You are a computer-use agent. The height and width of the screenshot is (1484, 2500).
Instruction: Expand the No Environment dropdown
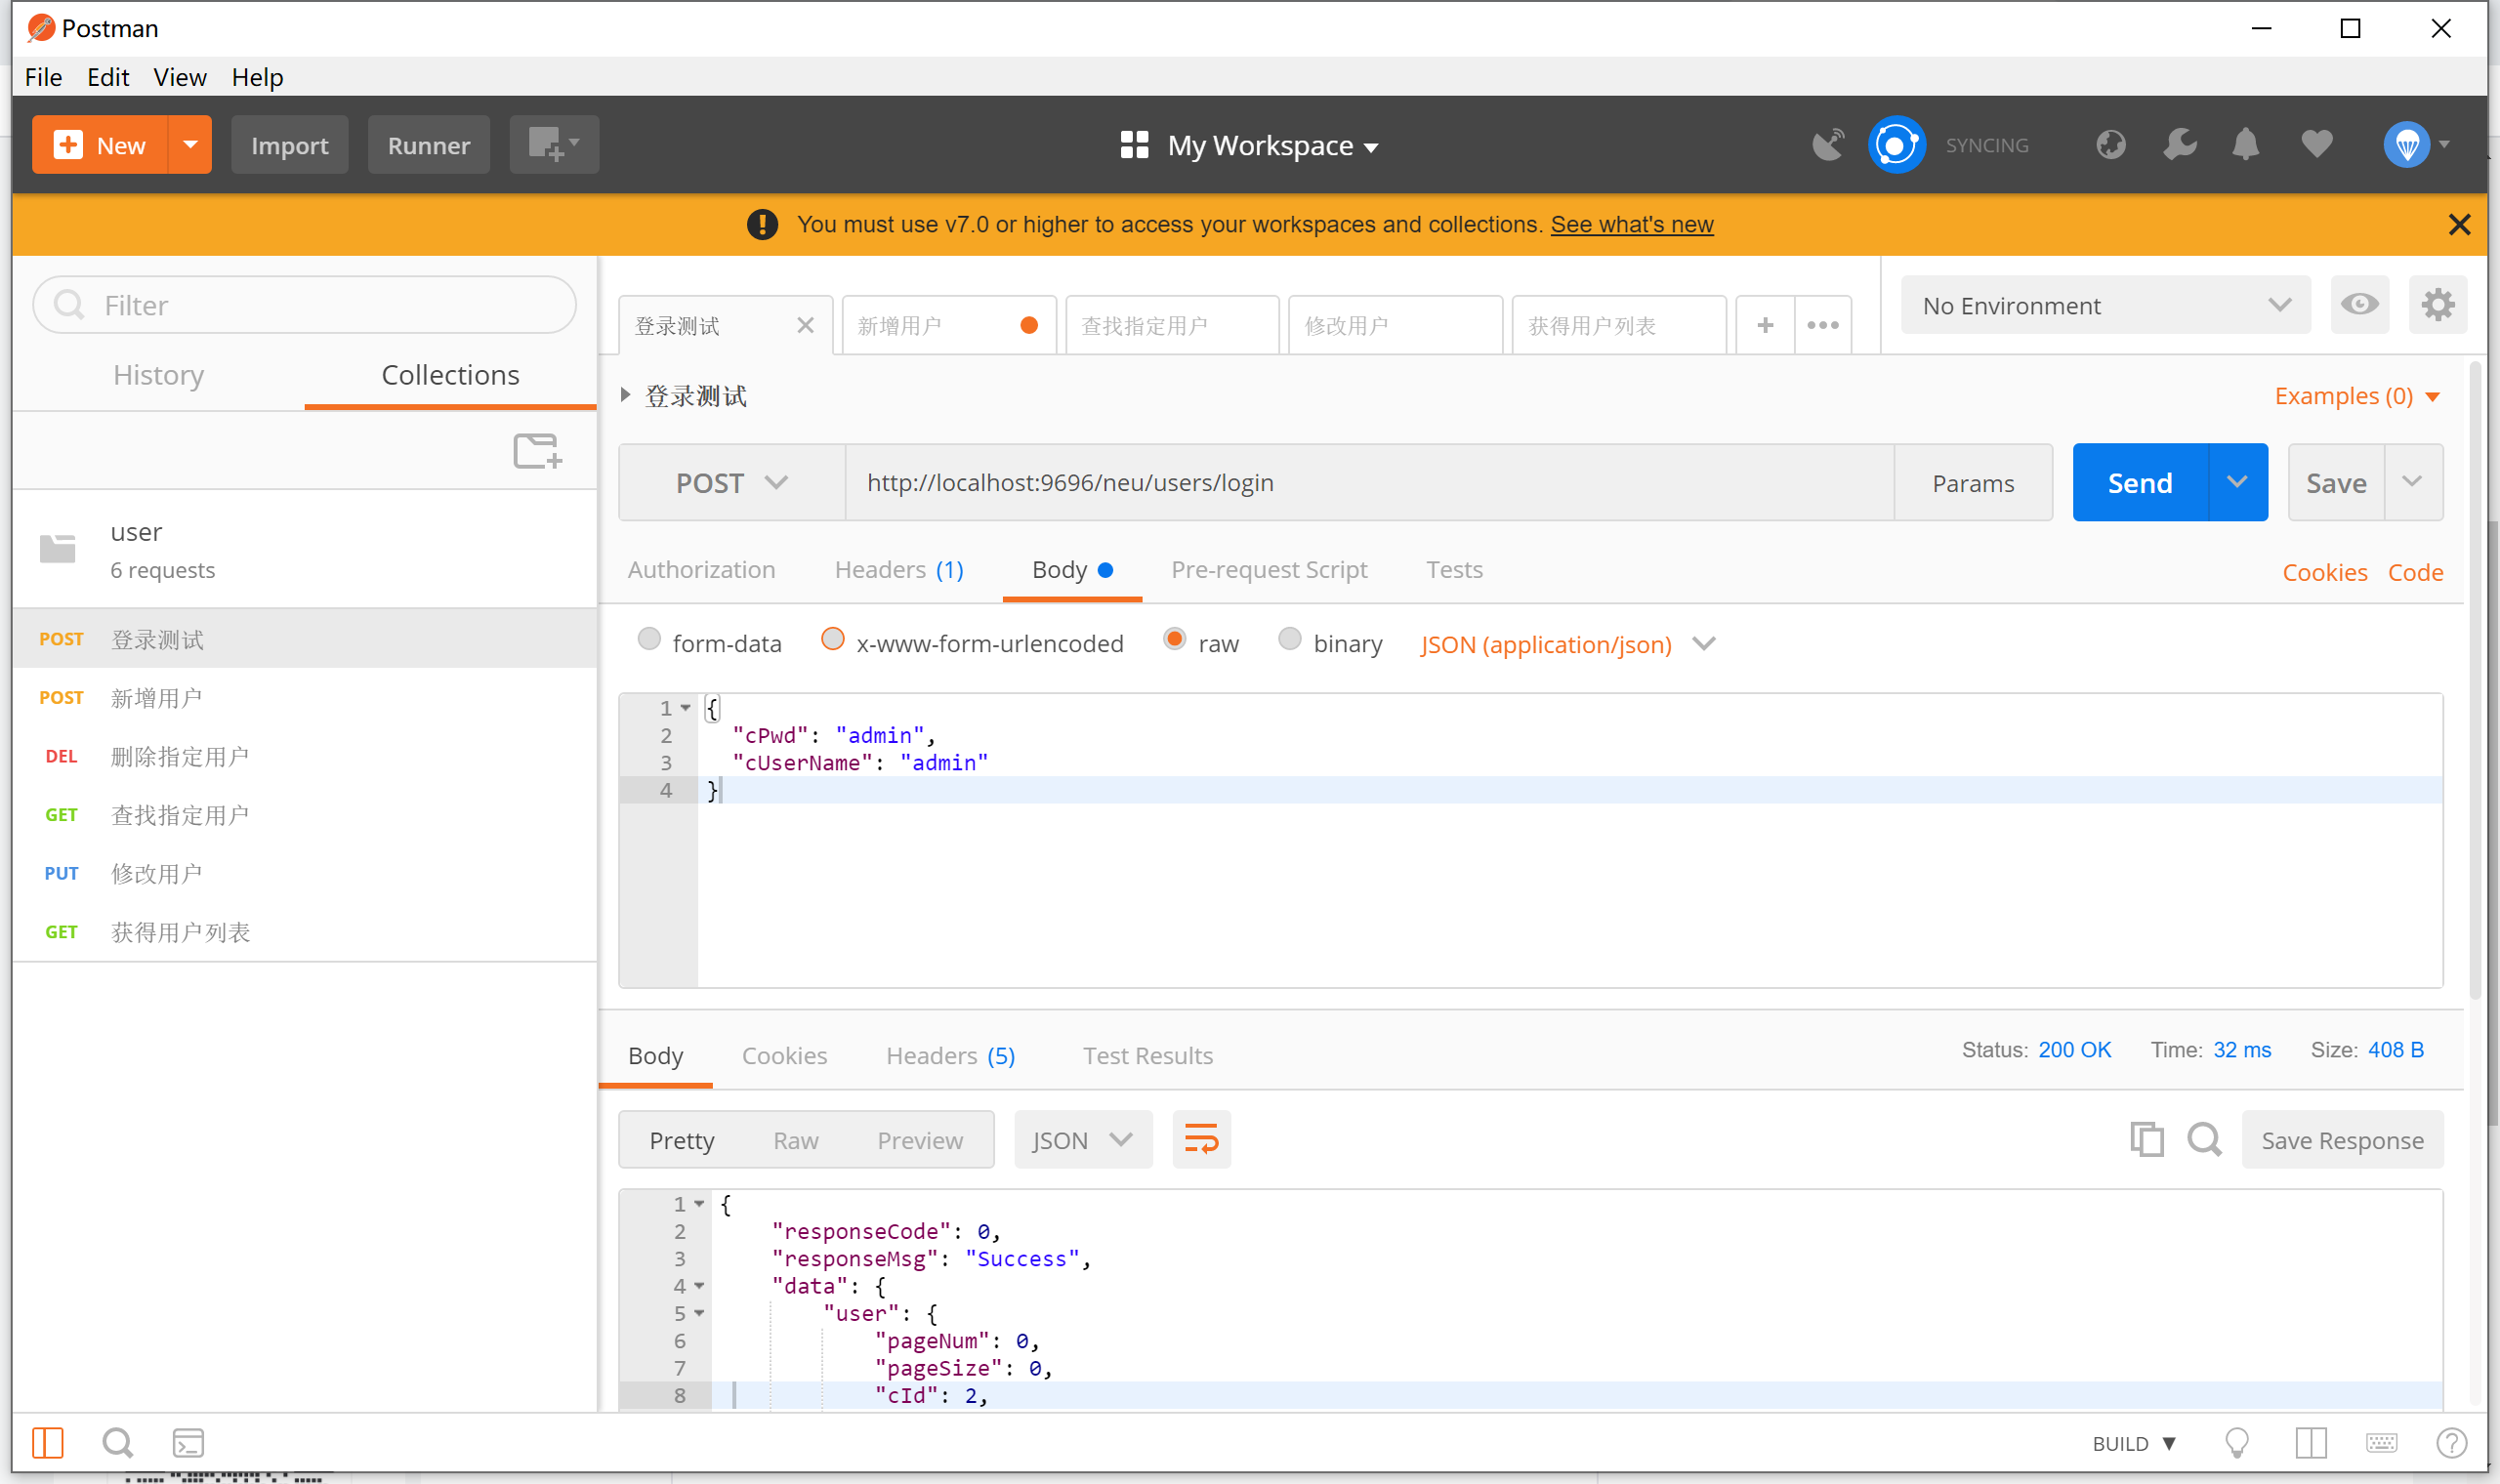tap(2104, 305)
